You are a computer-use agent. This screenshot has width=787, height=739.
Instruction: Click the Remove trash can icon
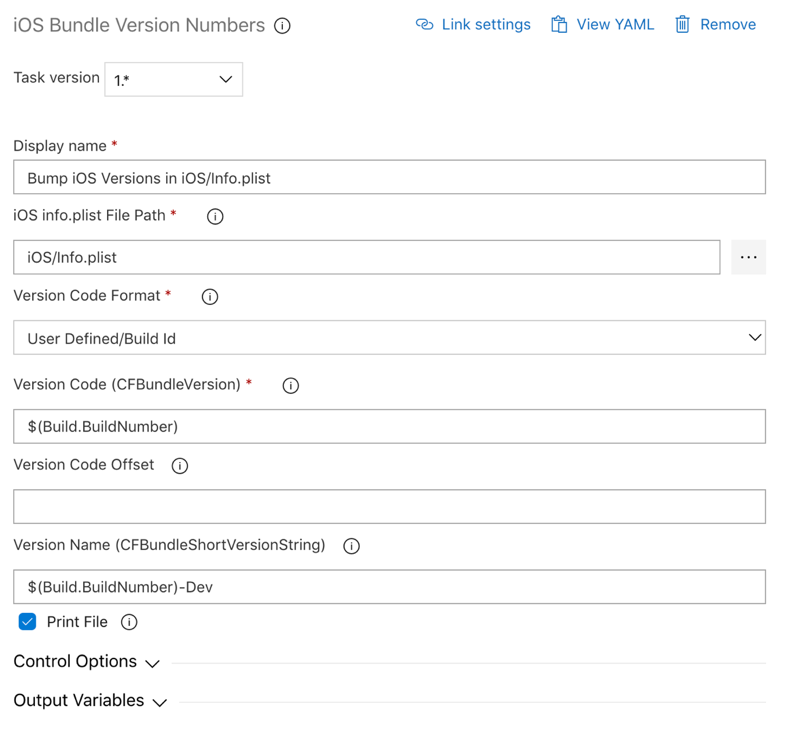[682, 25]
